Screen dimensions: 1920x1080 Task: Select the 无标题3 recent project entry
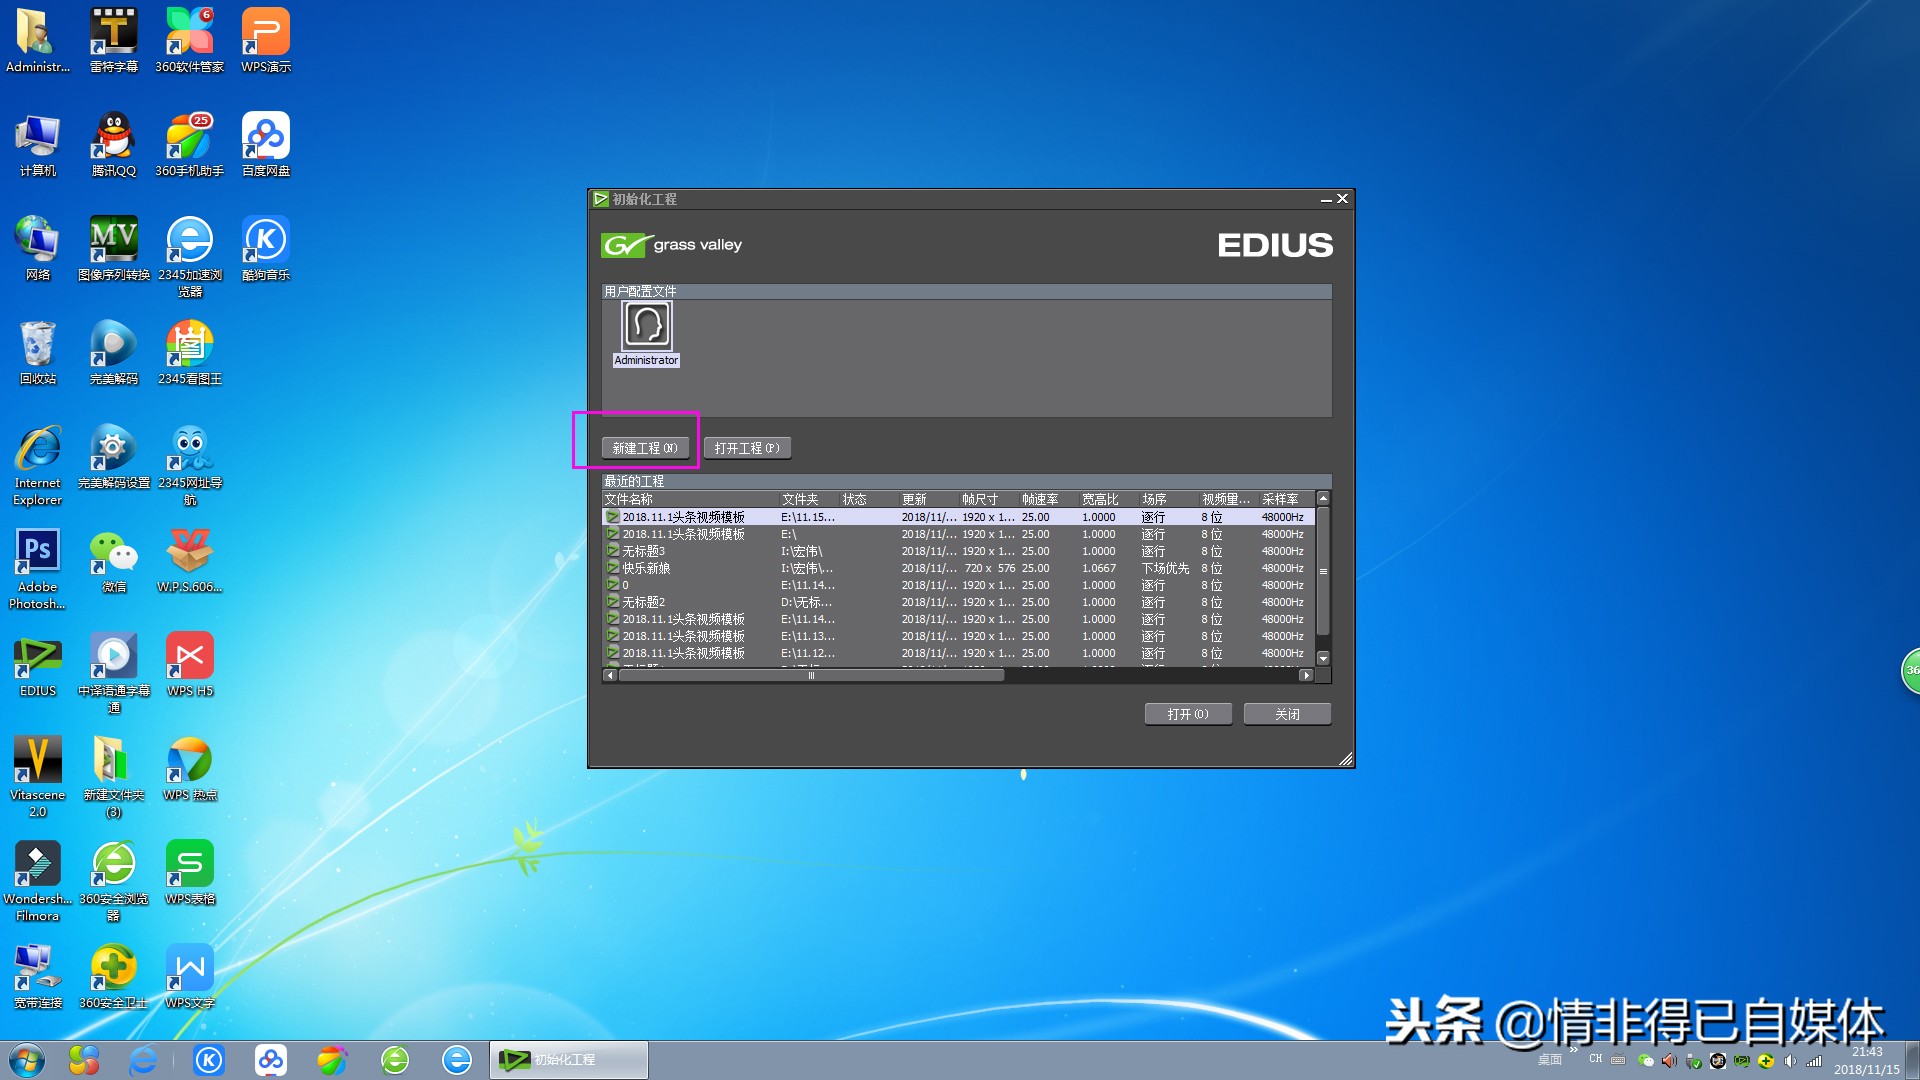pos(643,551)
